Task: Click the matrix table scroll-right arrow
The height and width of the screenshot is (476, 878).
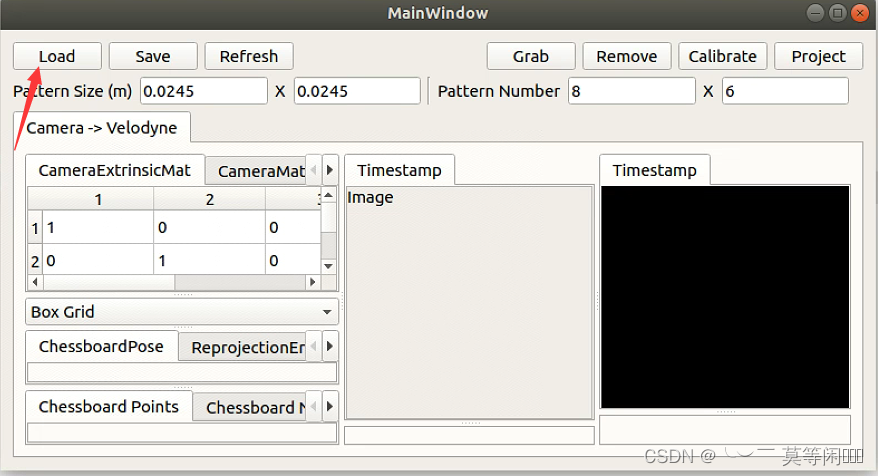Action: pyautogui.click(x=312, y=282)
